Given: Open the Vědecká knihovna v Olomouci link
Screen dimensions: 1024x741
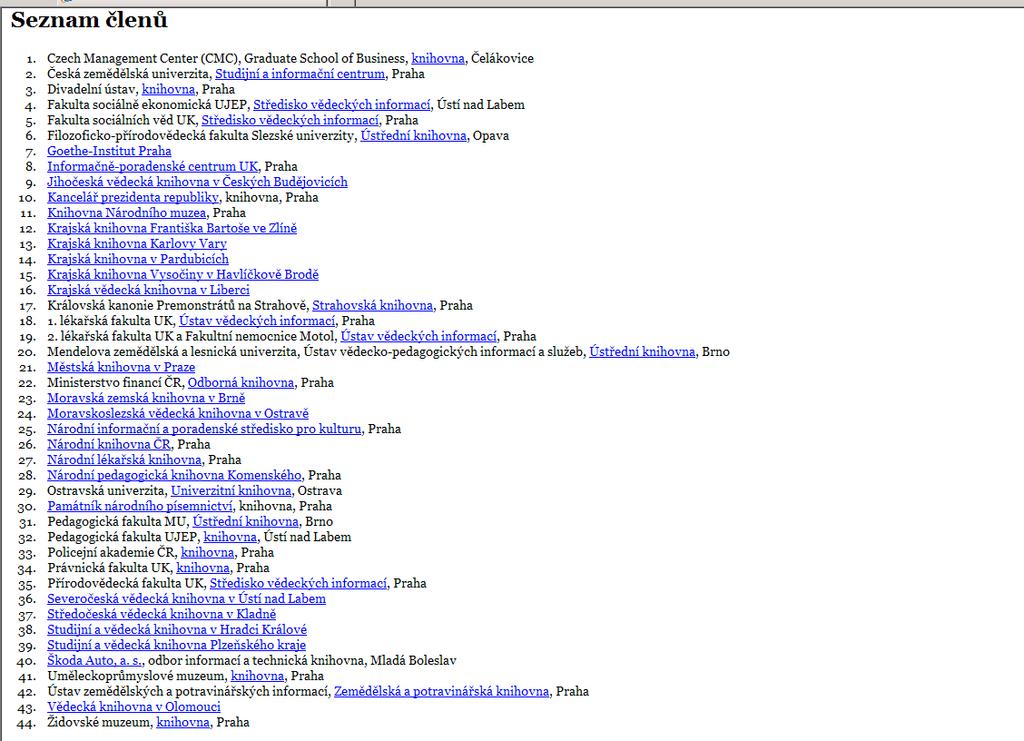Looking at the screenshot, I should [x=134, y=707].
